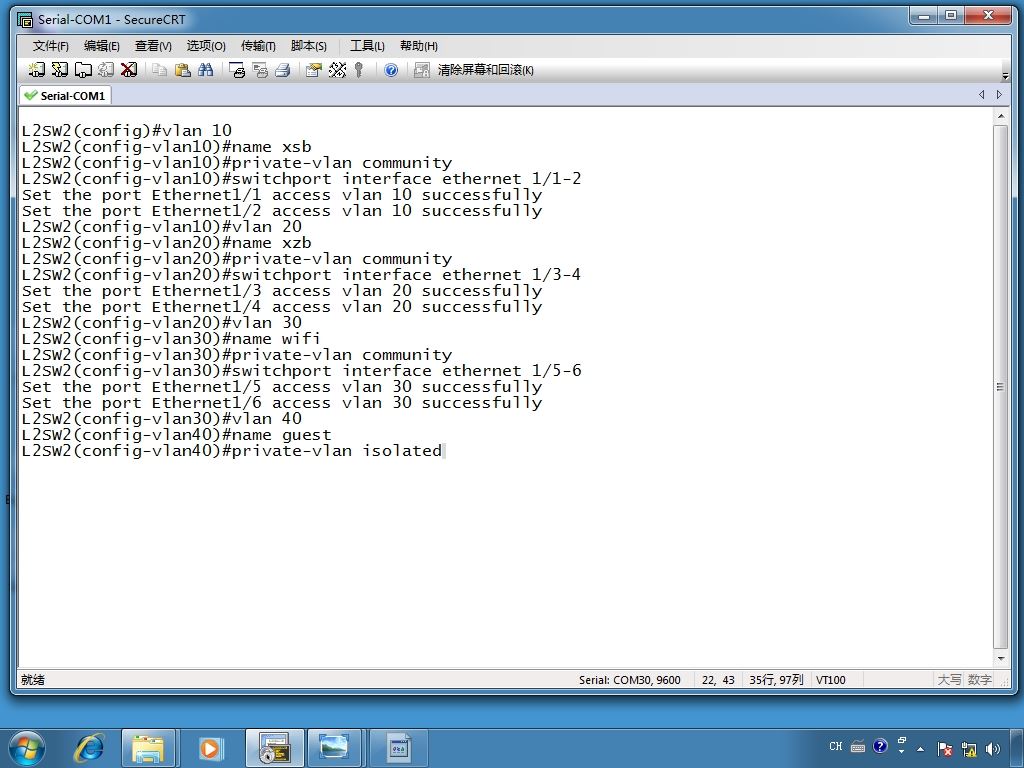Launch Internet Explorer from the taskbar

pos(89,748)
